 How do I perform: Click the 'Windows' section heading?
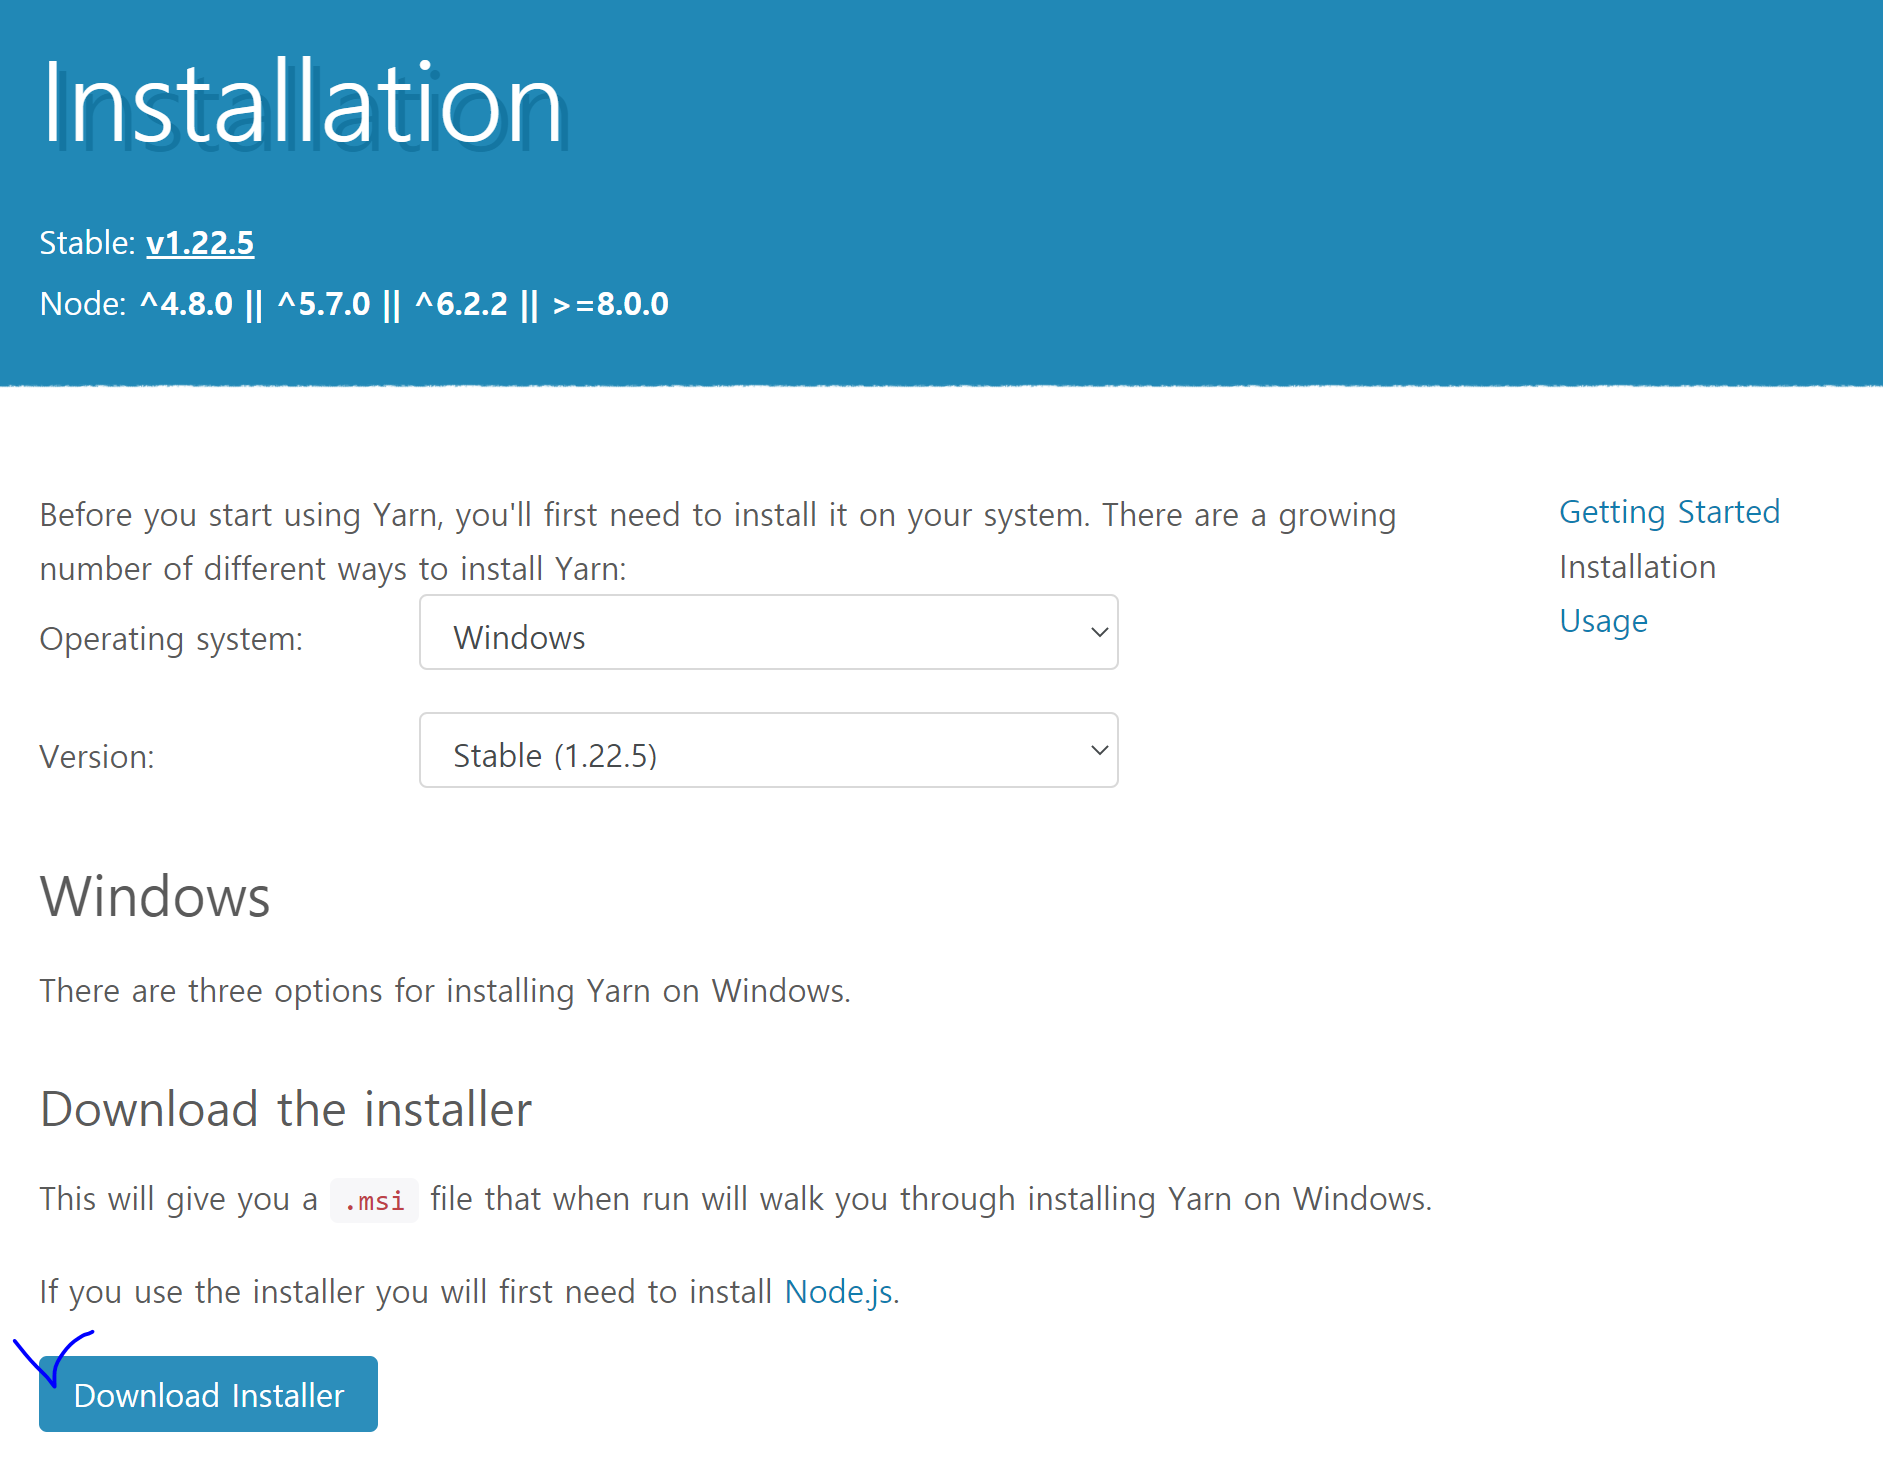point(155,896)
